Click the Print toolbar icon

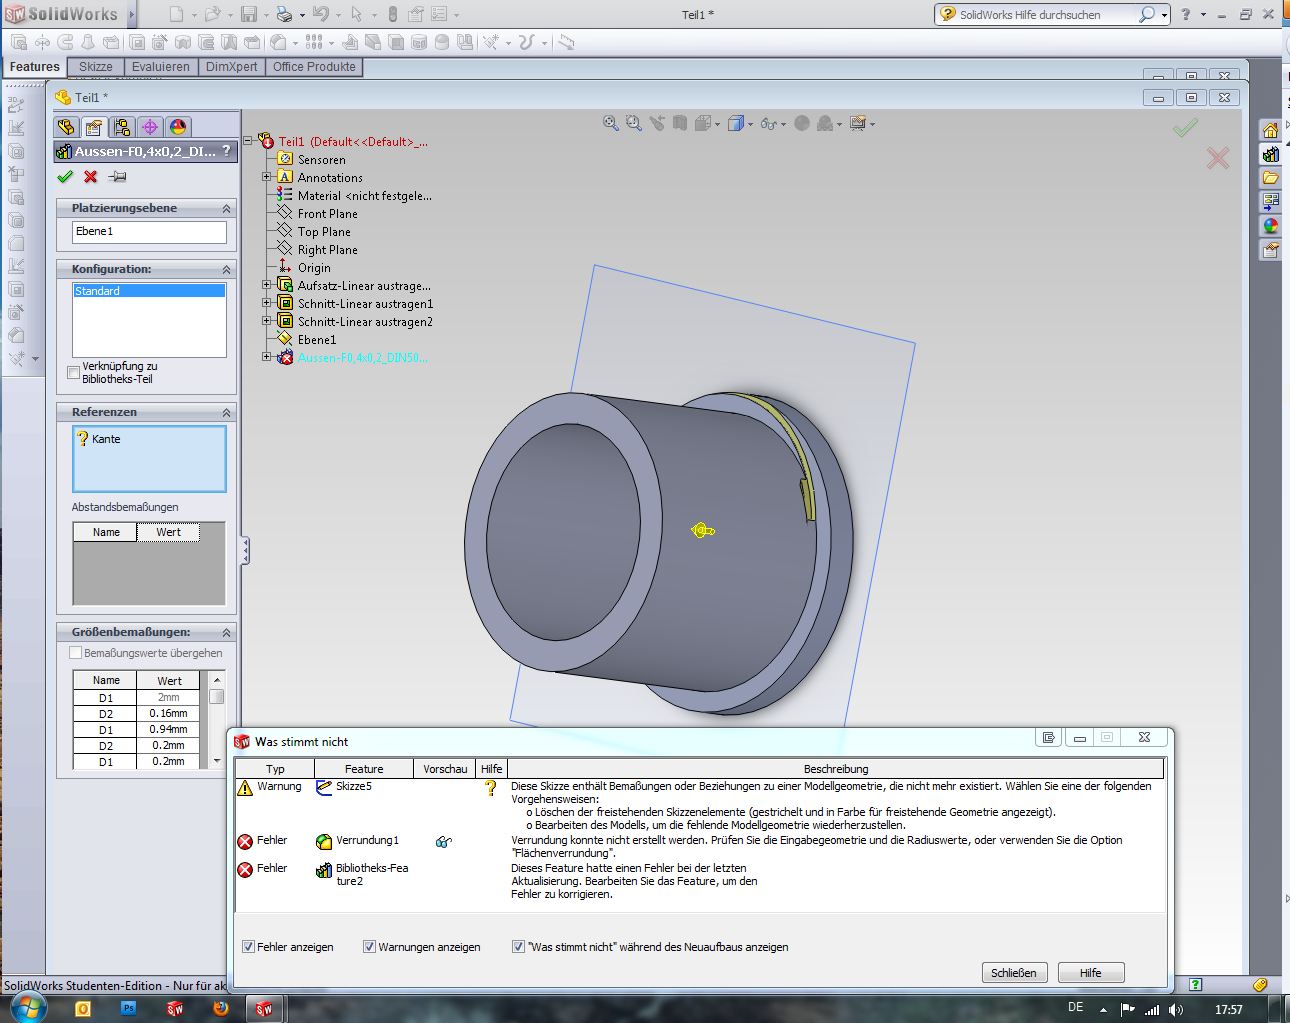click(x=284, y=14)
